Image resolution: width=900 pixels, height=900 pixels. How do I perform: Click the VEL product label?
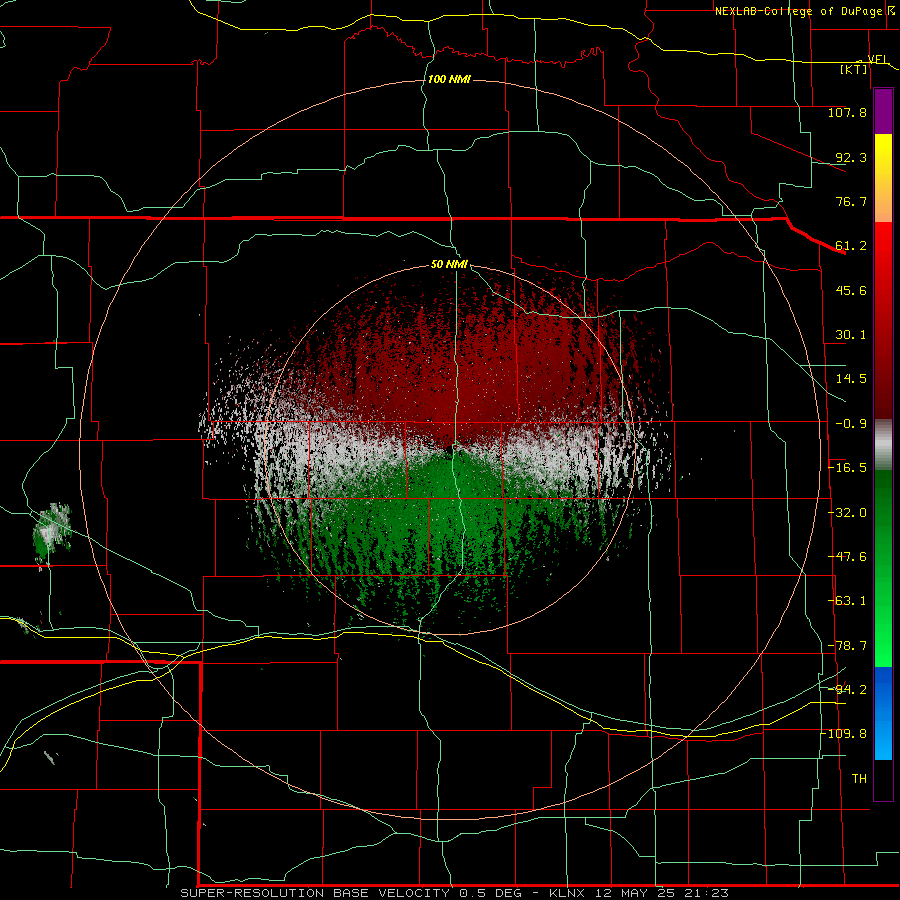878,59
